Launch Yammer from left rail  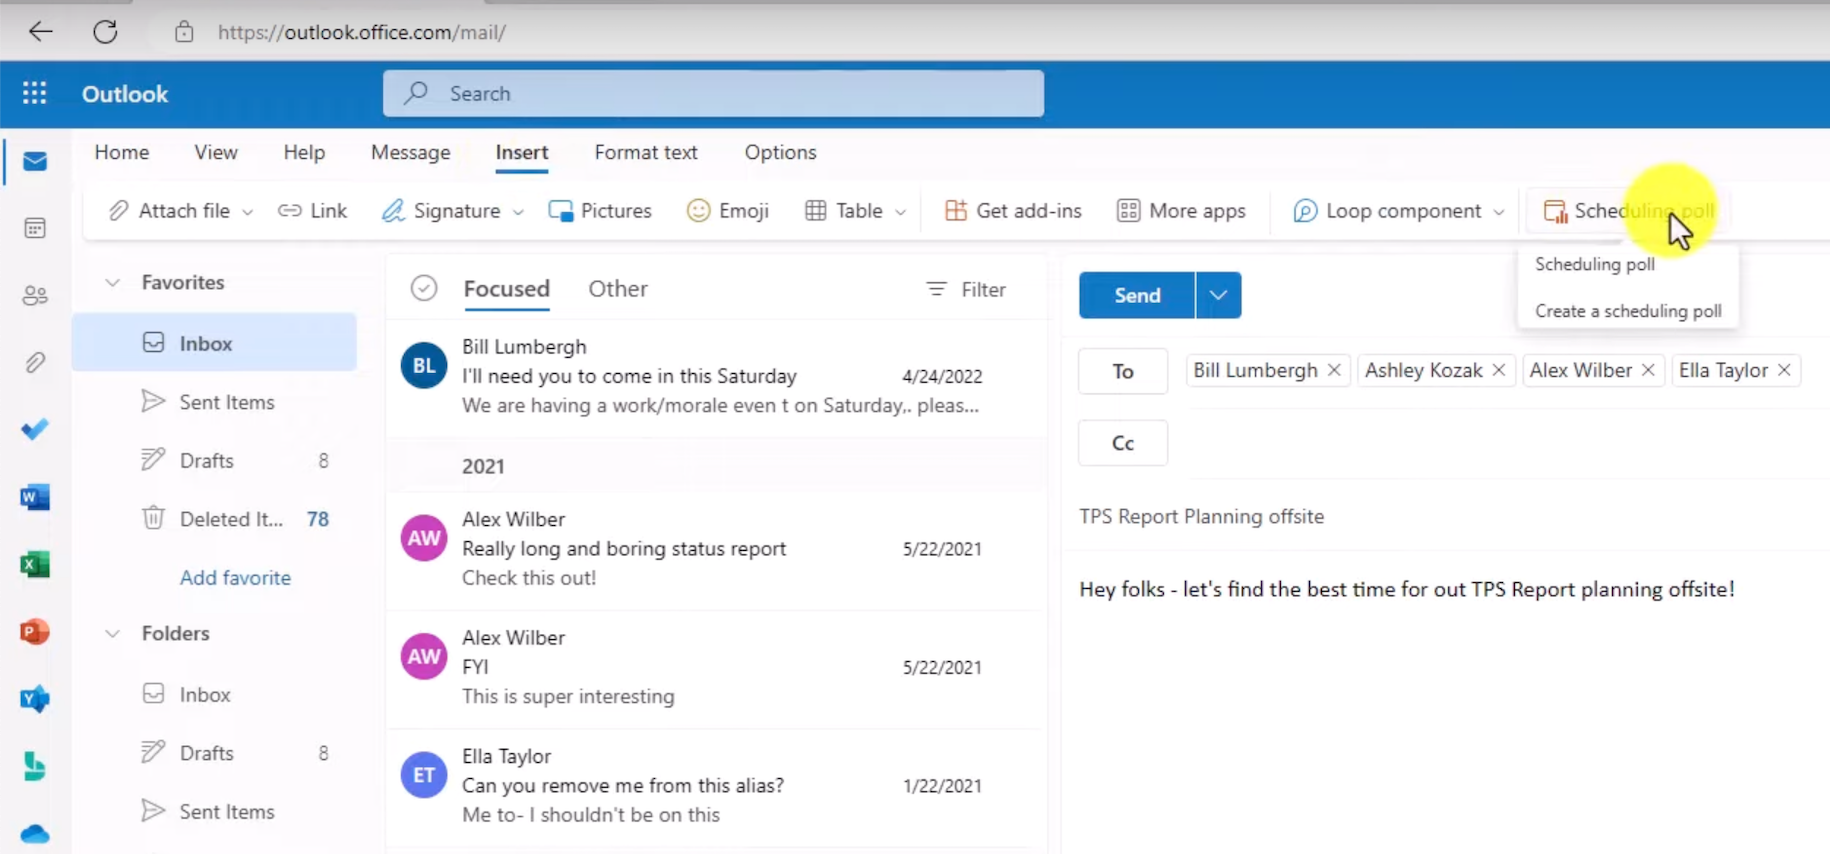pyautogui.click(x=35, y=699)
